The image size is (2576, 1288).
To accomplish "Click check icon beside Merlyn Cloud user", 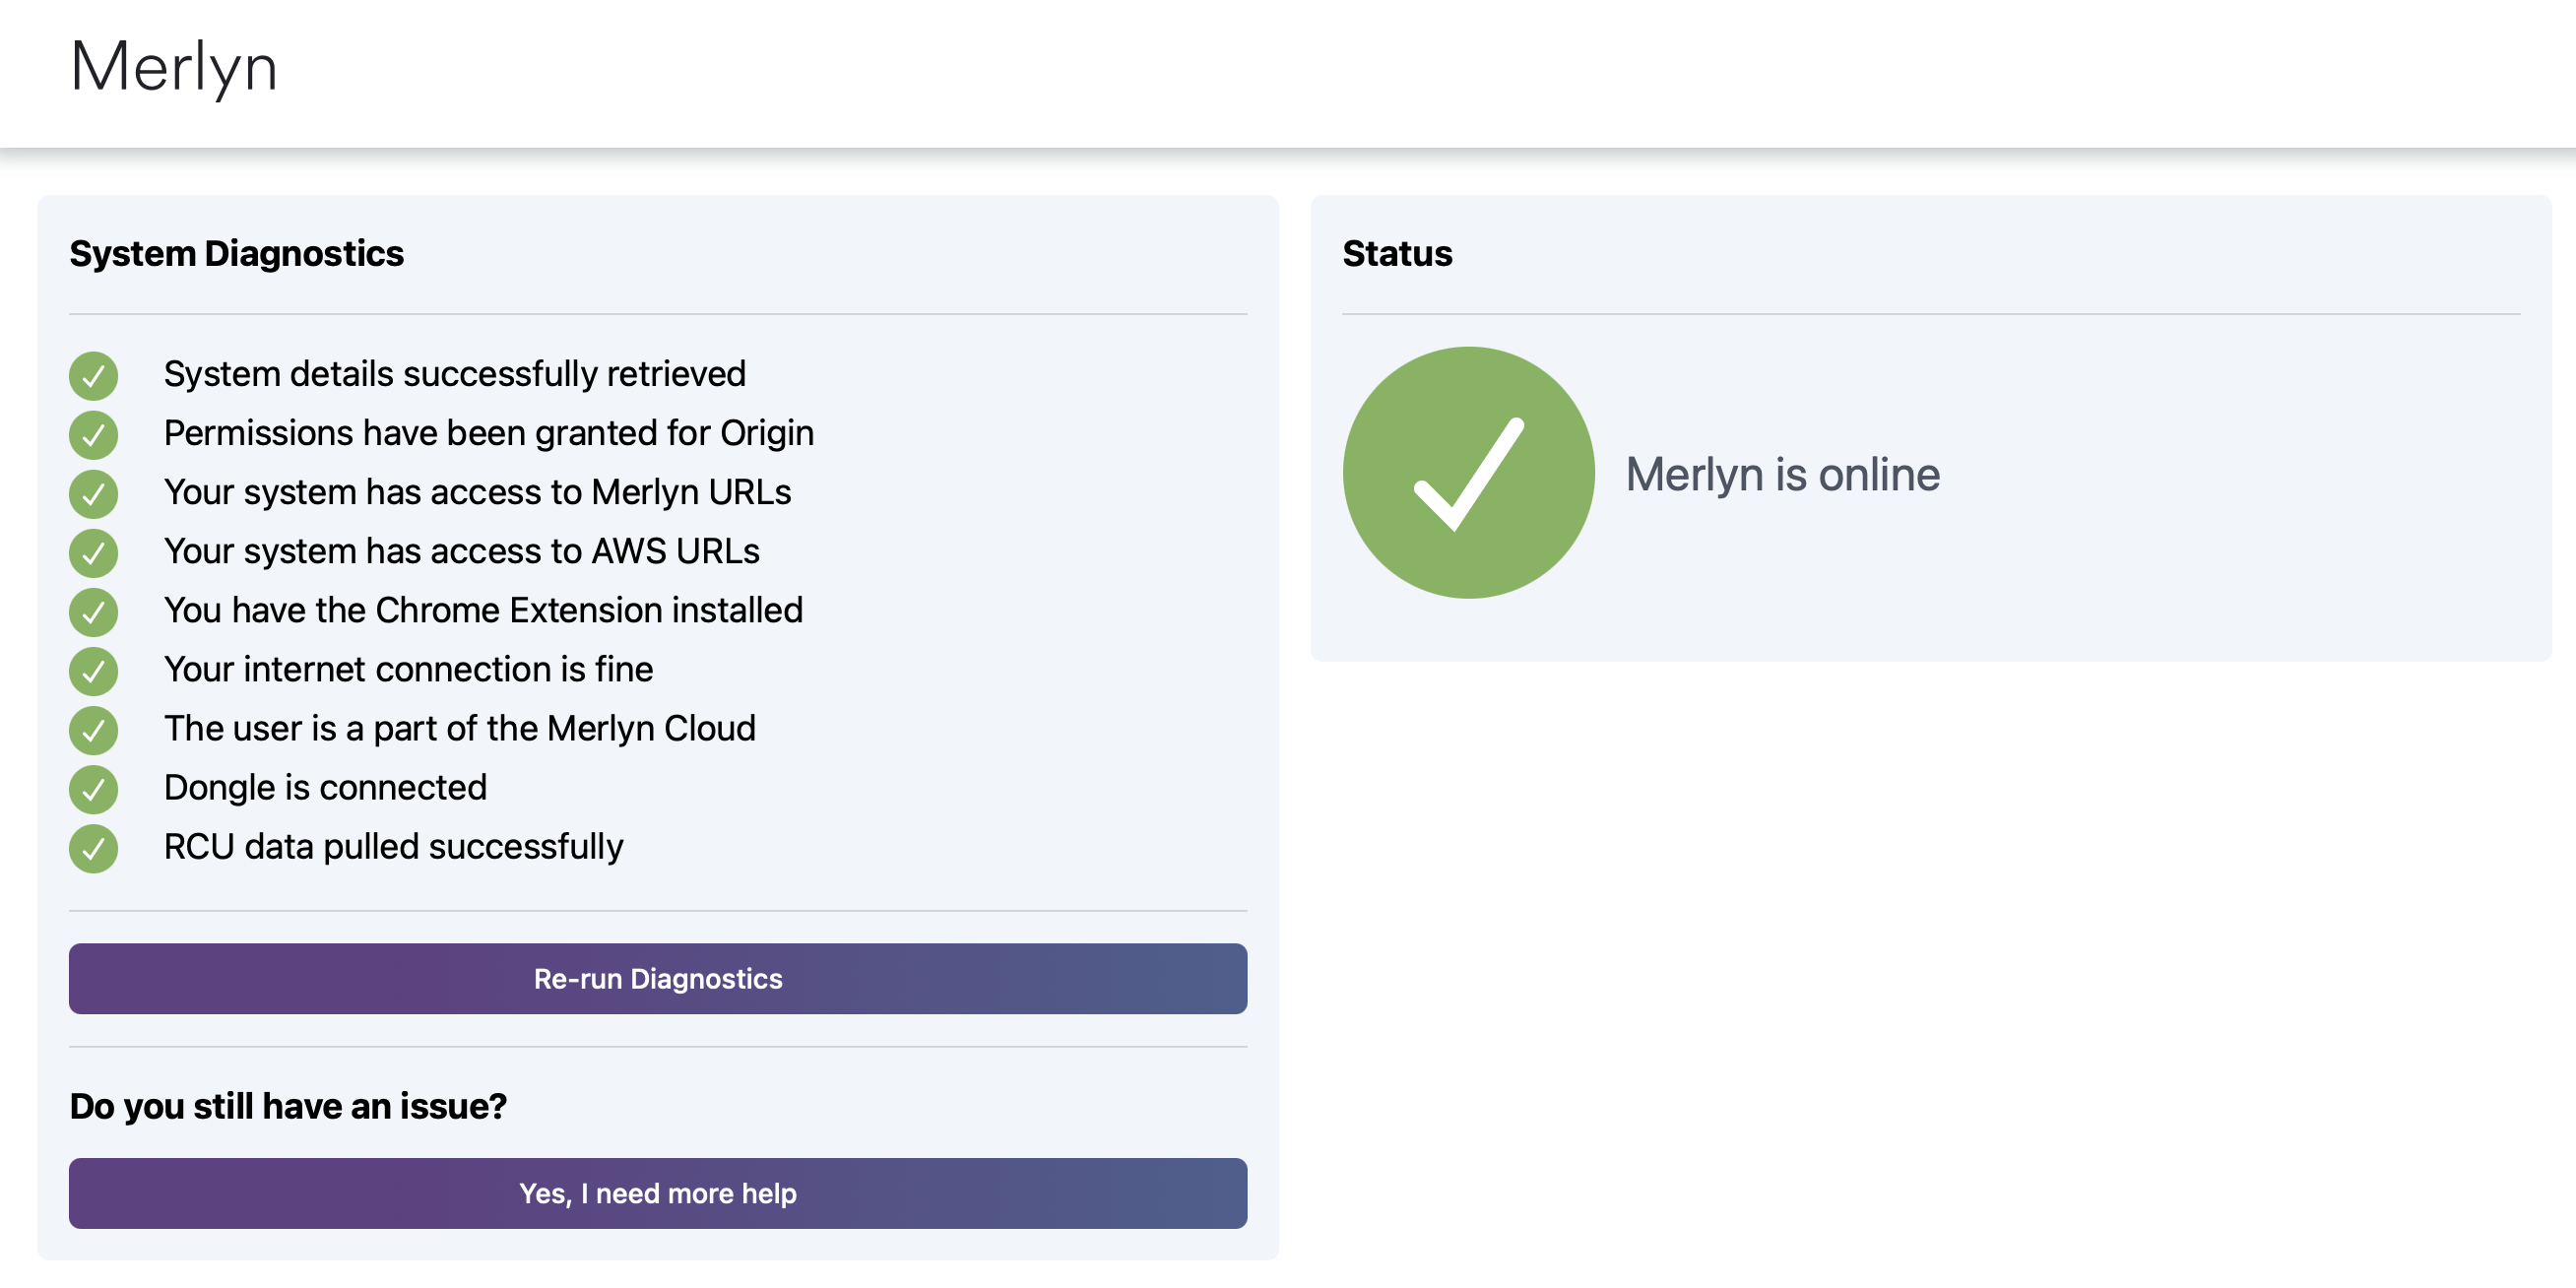I will coord(93,730).
